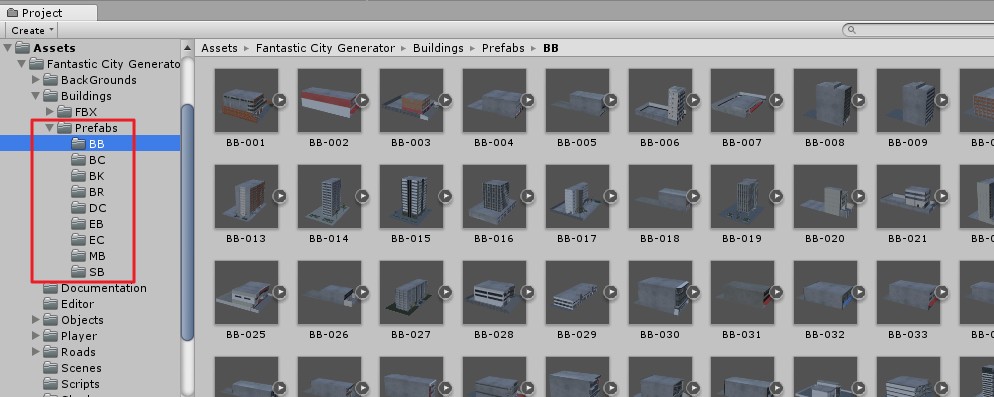Expand BB-027 prefab with its arrow button
Screen dimensions: 994x397
point(446,292)
